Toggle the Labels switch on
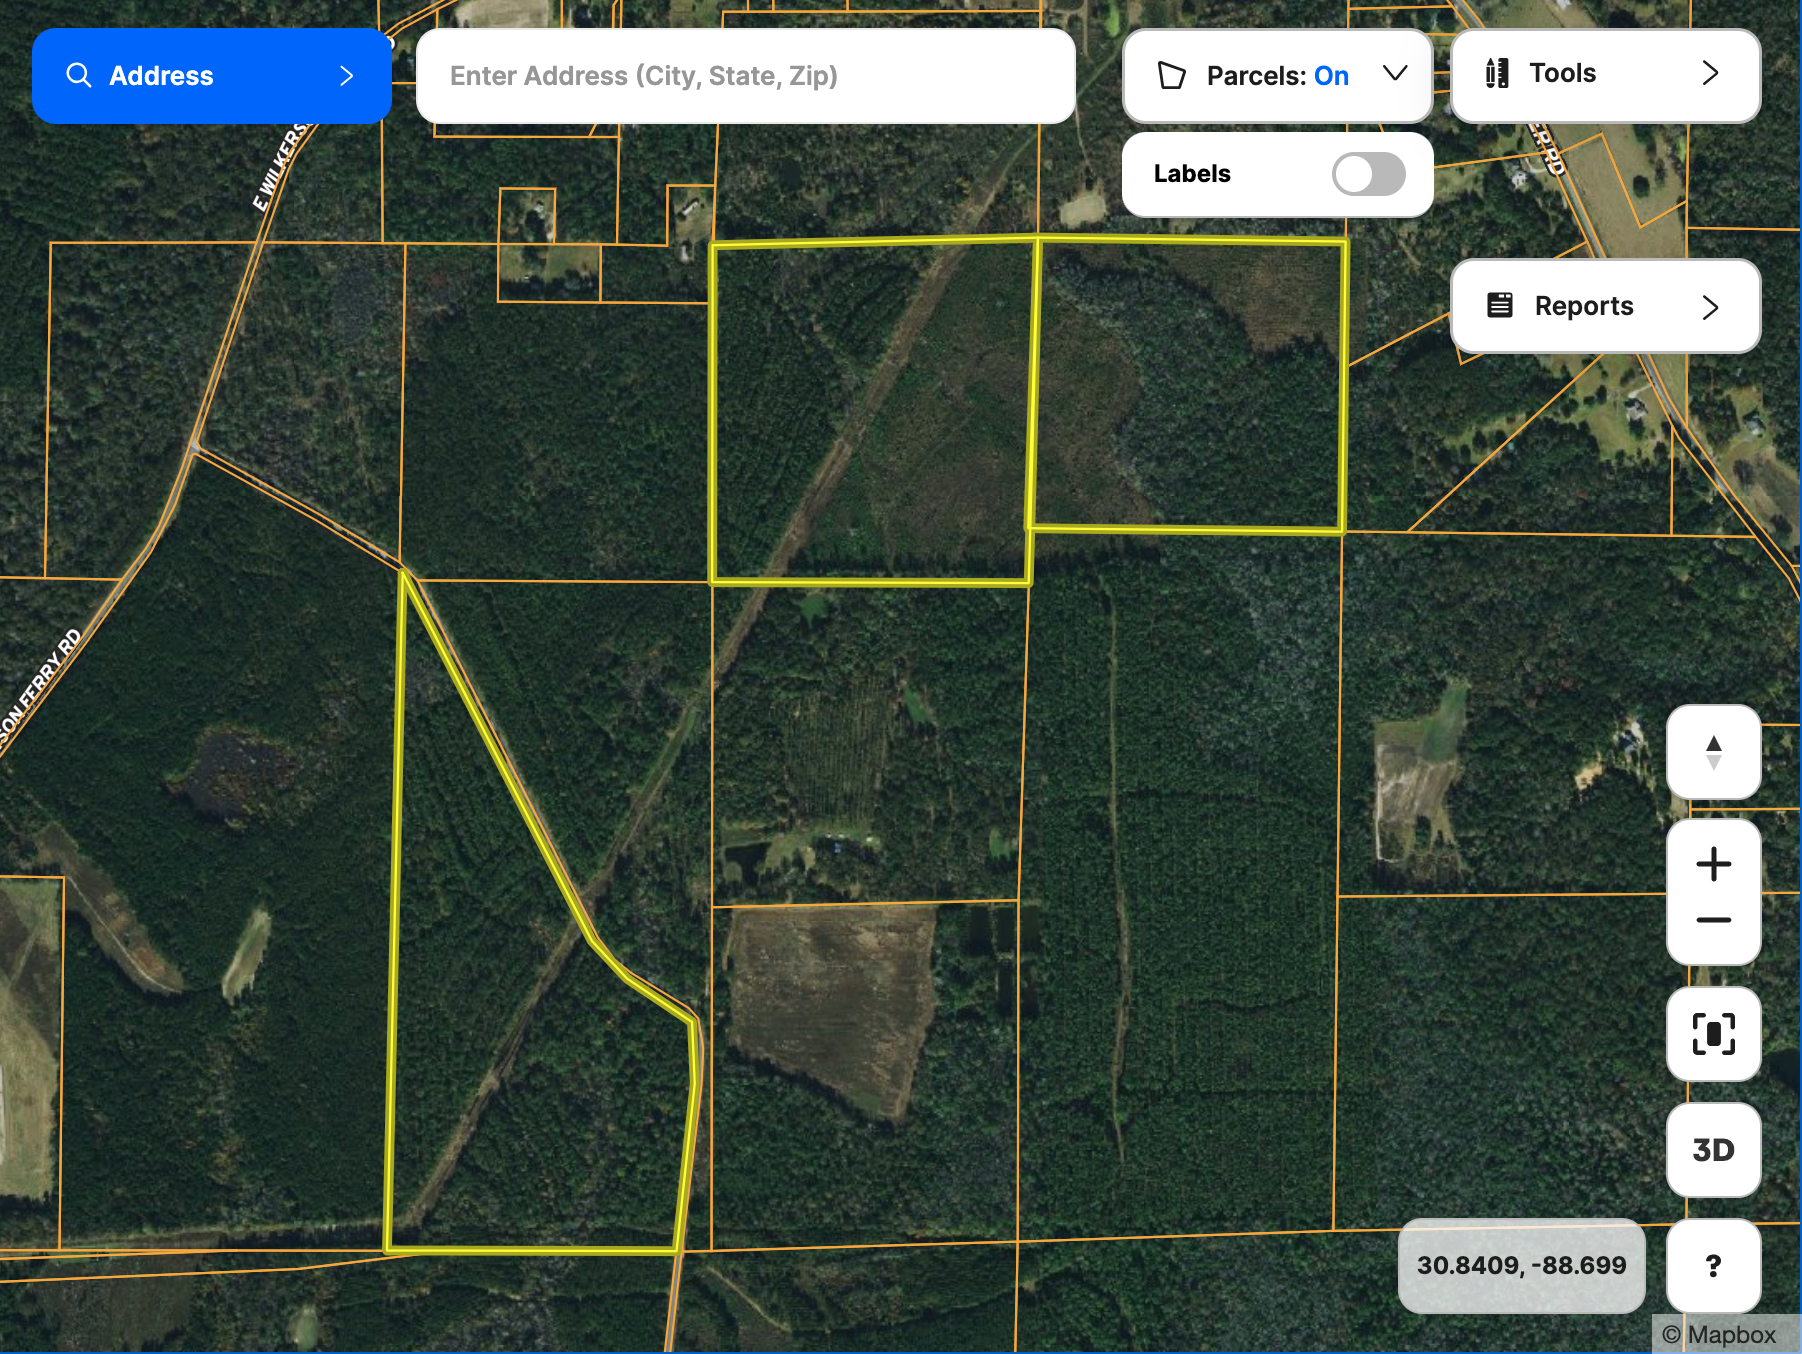1802x1354 pixels. [1368, 174]
